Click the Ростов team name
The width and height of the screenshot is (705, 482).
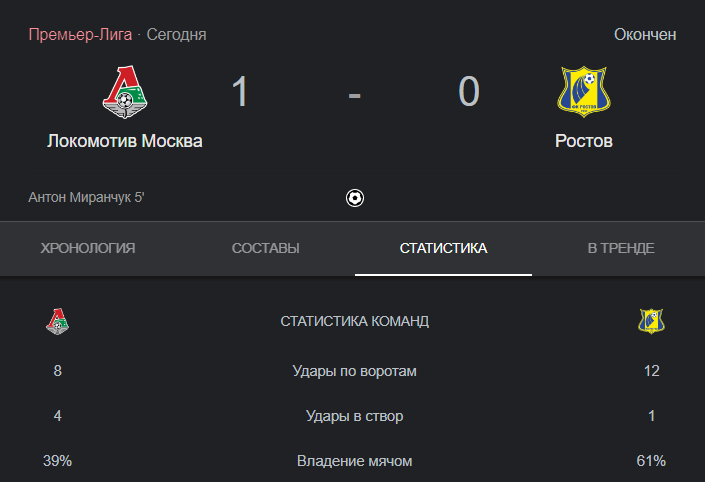[584, 141]
